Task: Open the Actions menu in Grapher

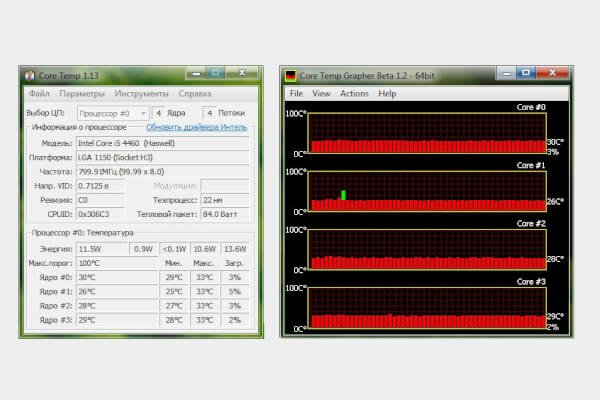Action: [x=354, y=93]
